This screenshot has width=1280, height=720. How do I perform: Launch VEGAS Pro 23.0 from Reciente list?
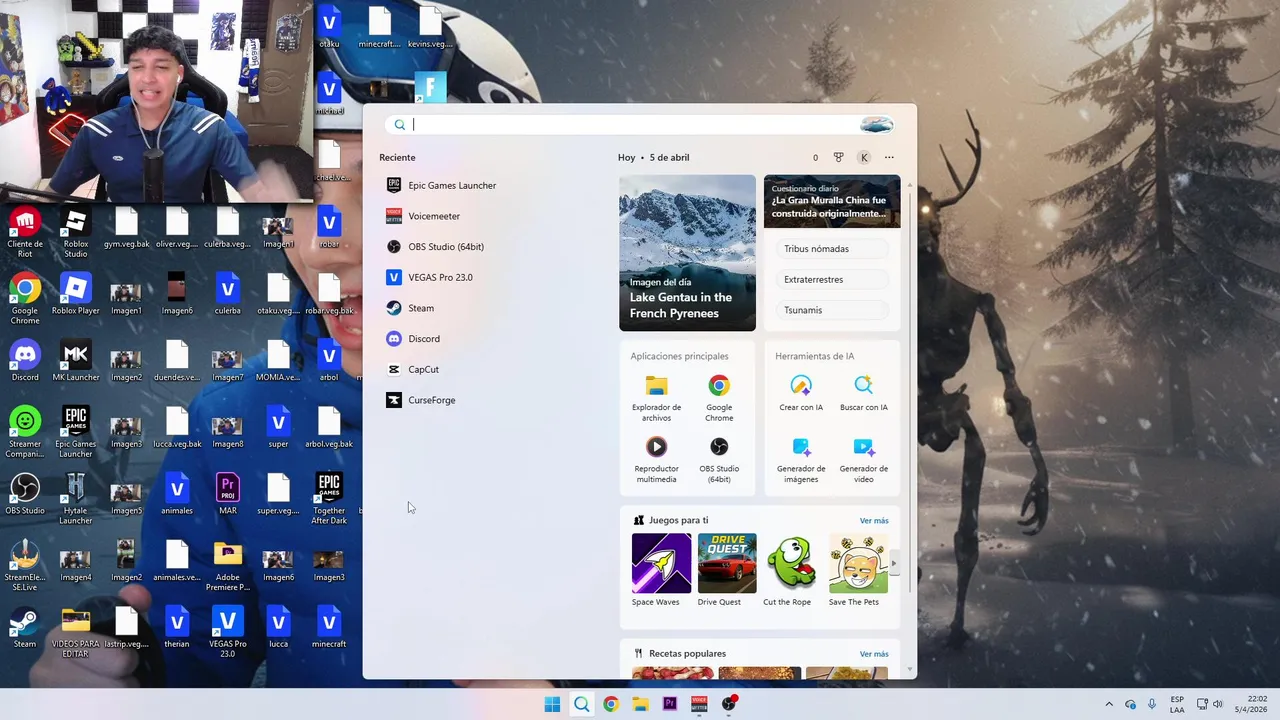[x=429, y=277]
